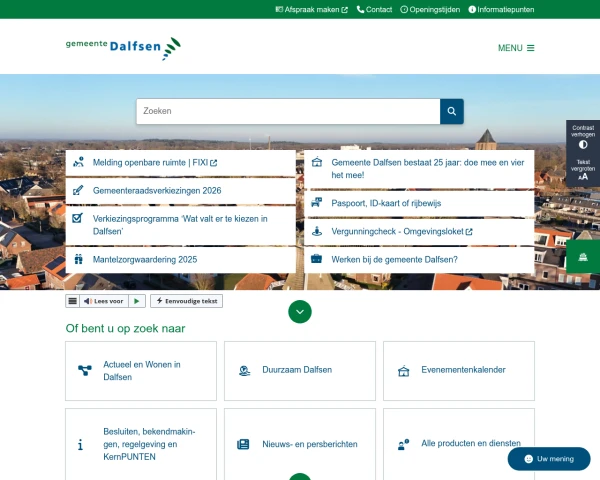The height and width of the screenshot is (480, 600).
Task: Click the Verkiezingsprogramma checkbox icon
Action: pyautogui.click(x=78, y=218)
